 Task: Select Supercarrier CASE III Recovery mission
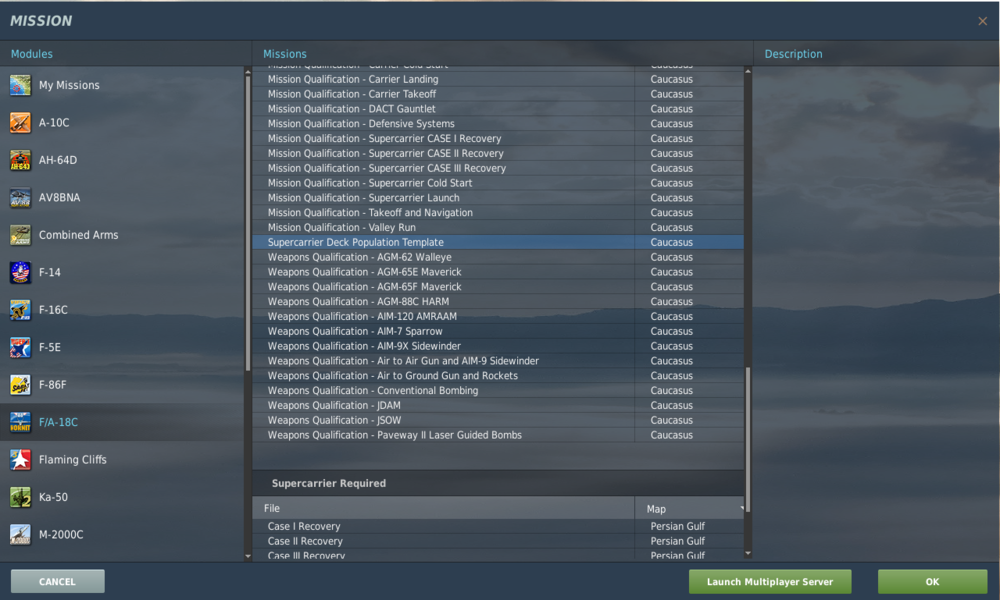tap(497, 168)
